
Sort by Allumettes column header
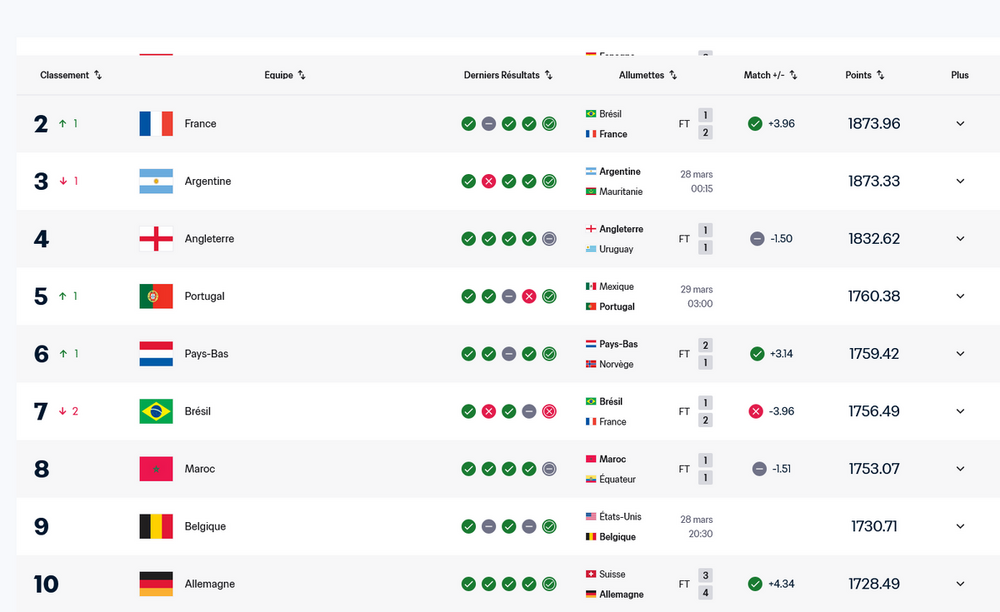(x=648, y=75)
